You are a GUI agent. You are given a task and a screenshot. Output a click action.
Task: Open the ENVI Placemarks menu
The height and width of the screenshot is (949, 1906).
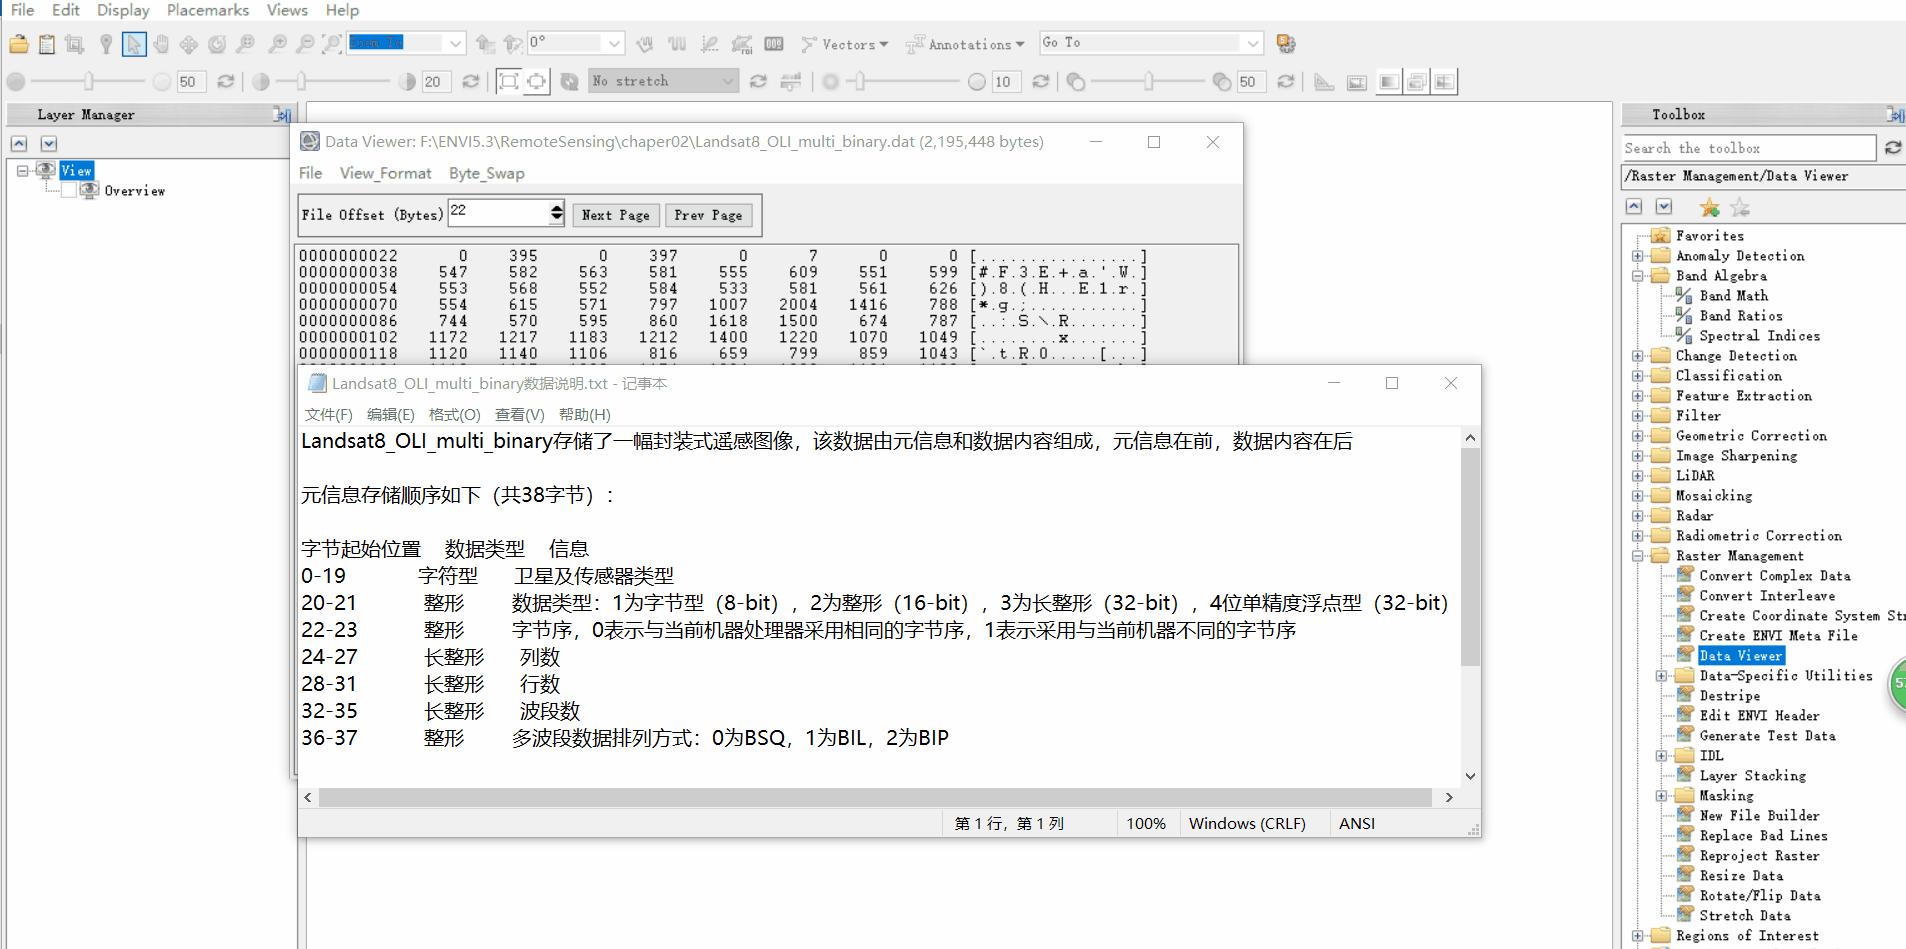208,10
